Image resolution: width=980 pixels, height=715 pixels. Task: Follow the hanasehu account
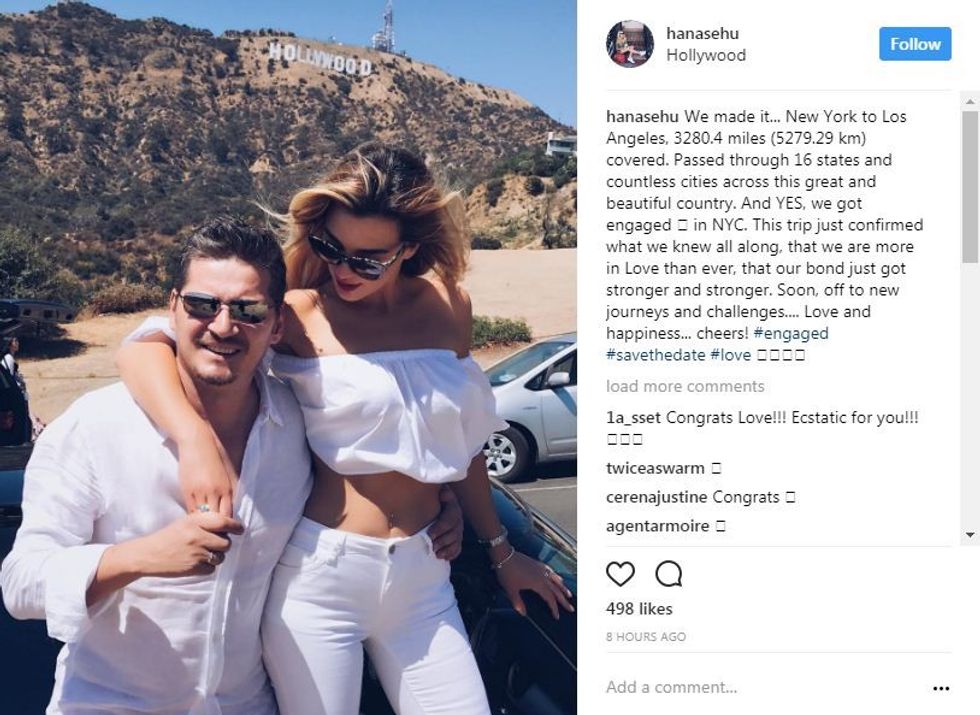pyautogui.click(x=915, y=44)
